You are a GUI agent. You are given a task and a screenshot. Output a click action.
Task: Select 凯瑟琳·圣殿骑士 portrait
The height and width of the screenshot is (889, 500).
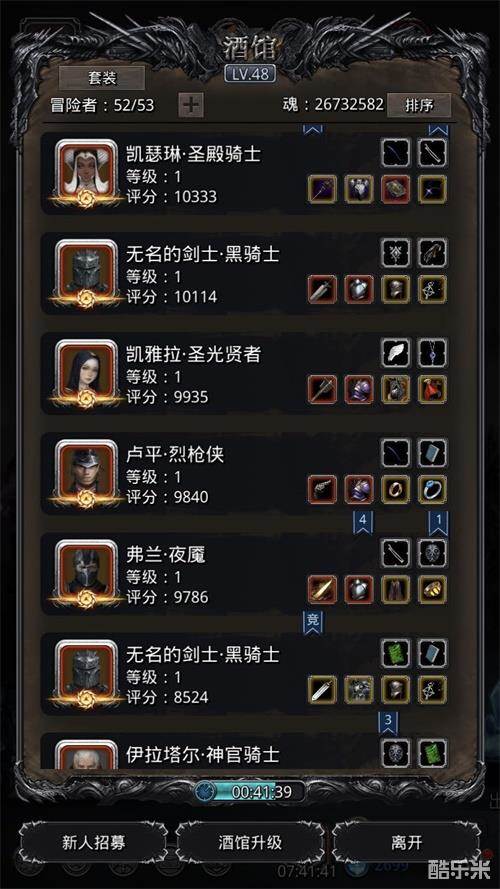tap(86, 171)
